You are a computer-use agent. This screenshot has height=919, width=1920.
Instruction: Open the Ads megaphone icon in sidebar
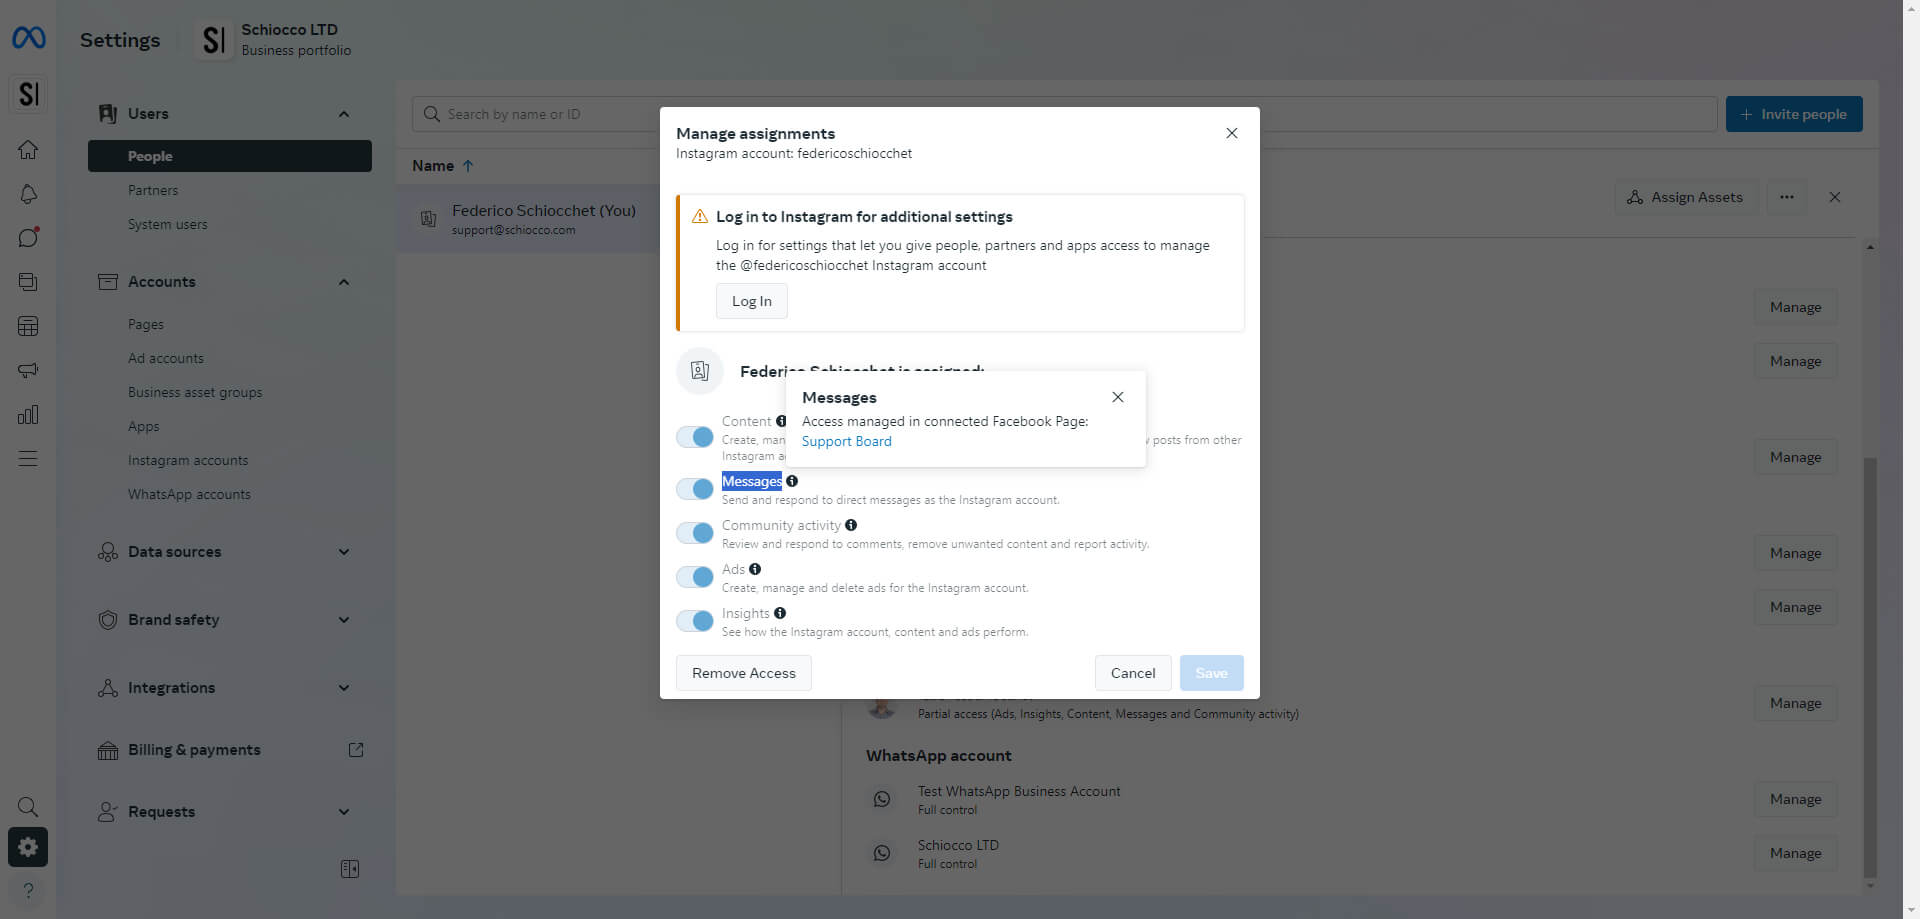[28, 370]
